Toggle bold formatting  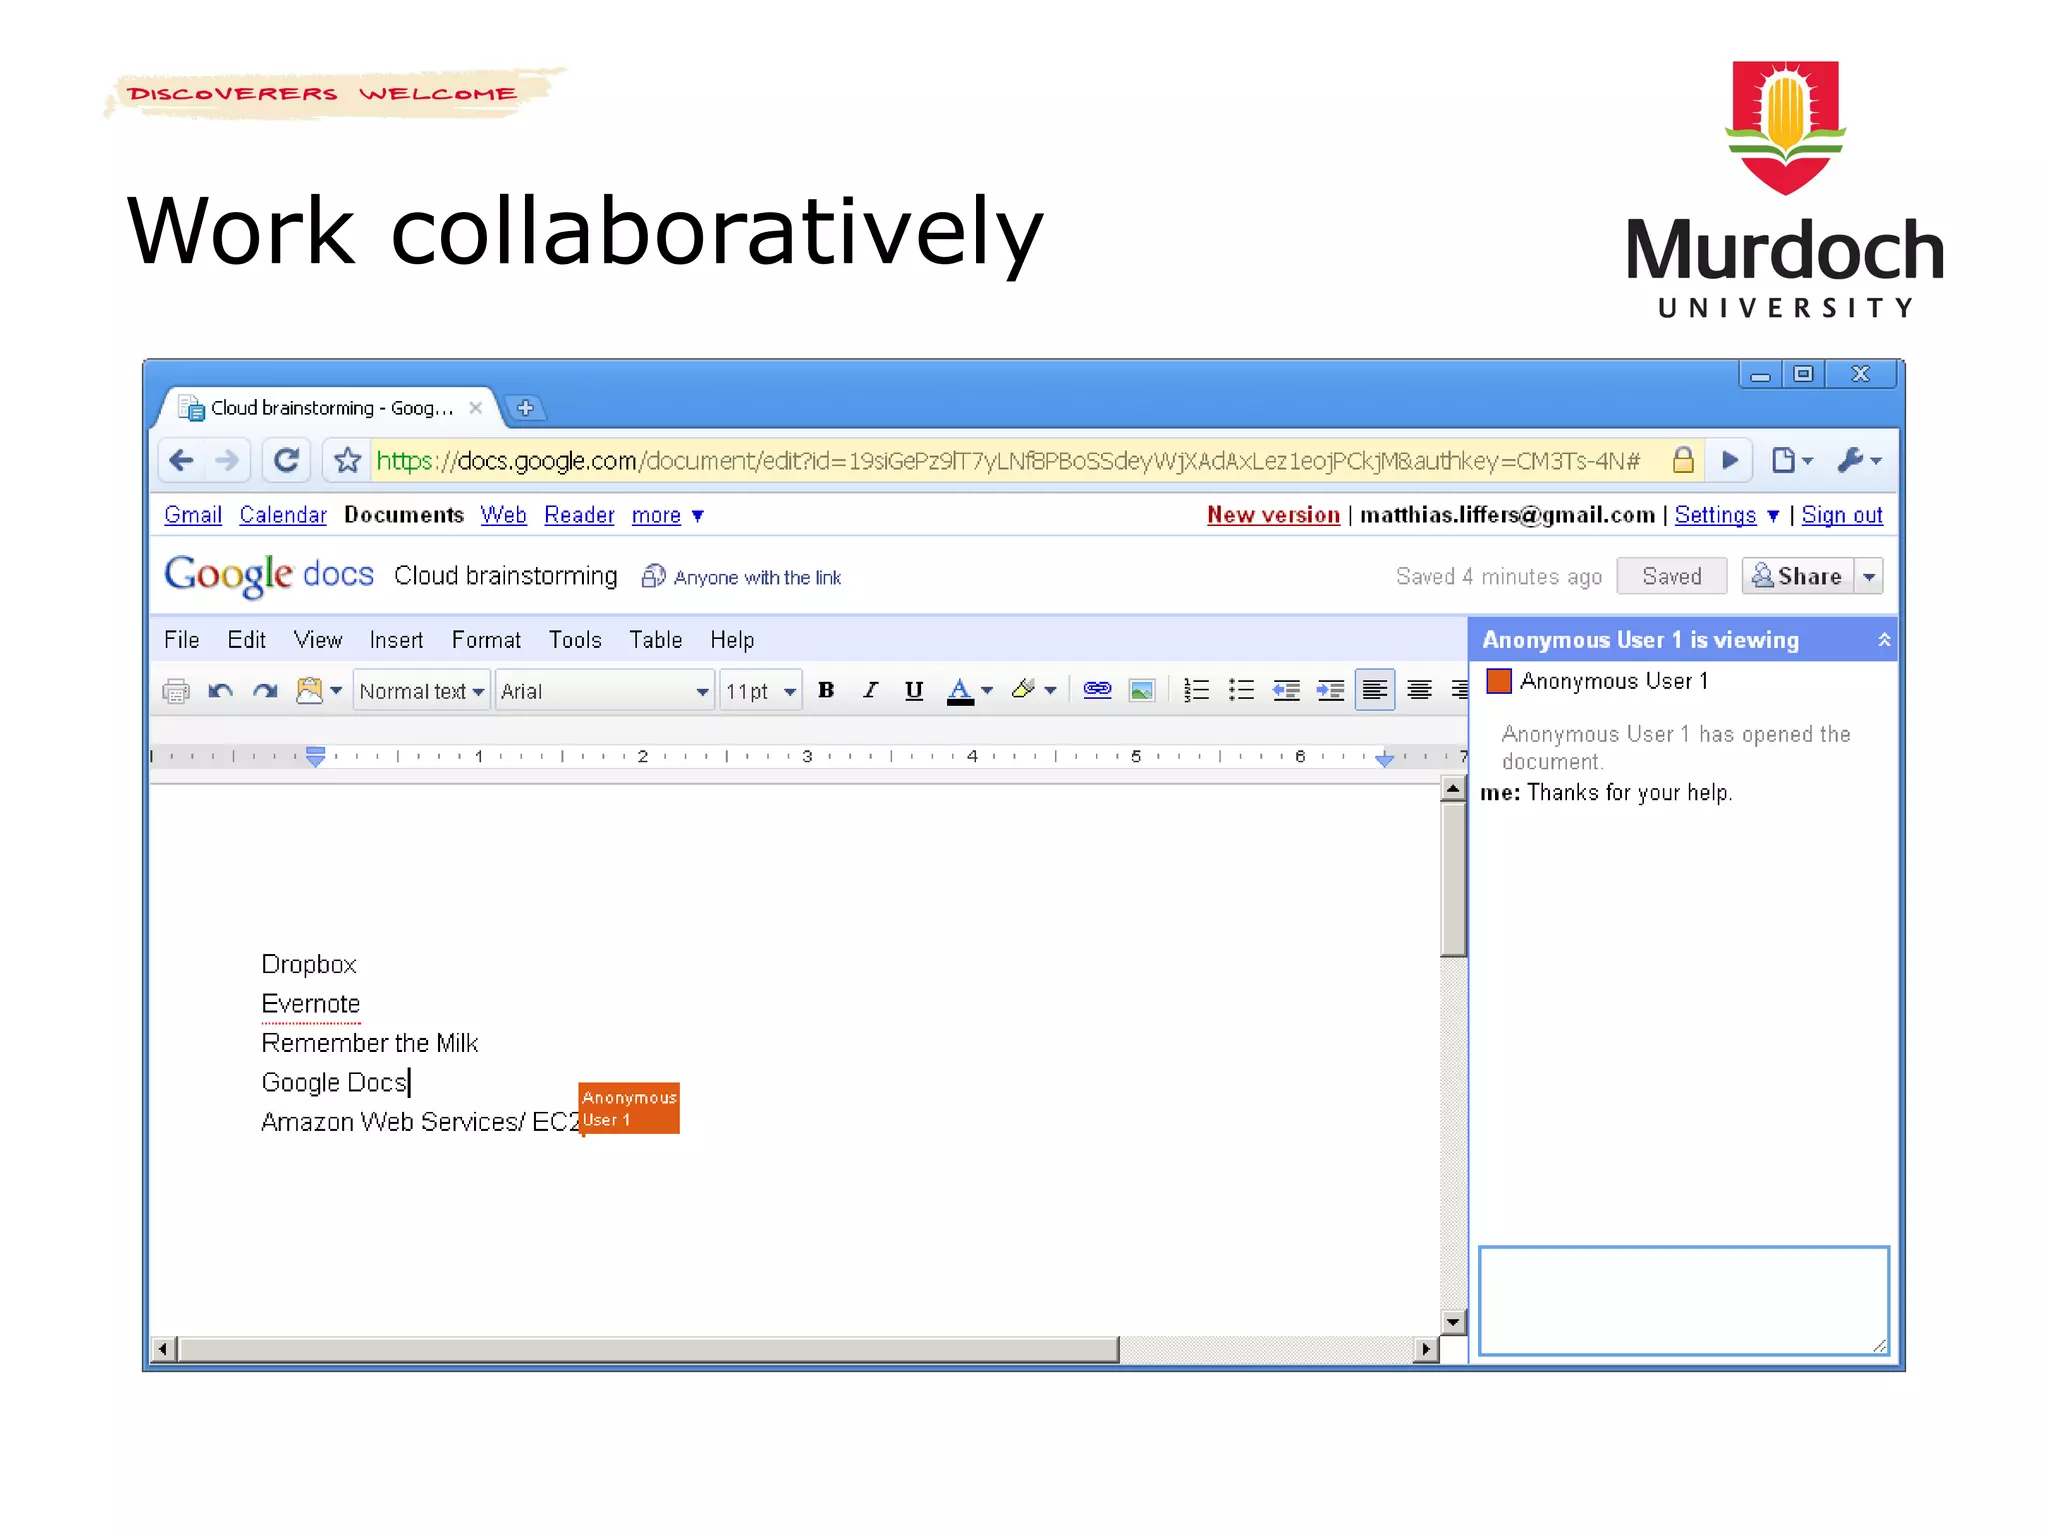coord(826,690)
